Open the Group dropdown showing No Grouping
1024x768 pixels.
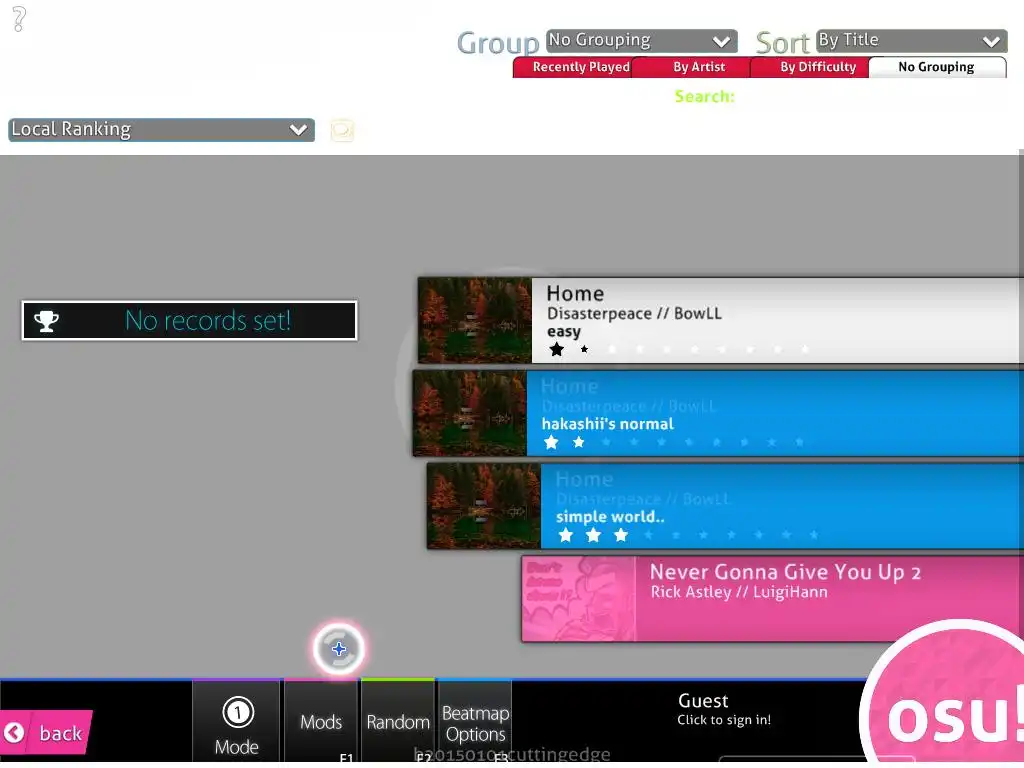point(641,40)
